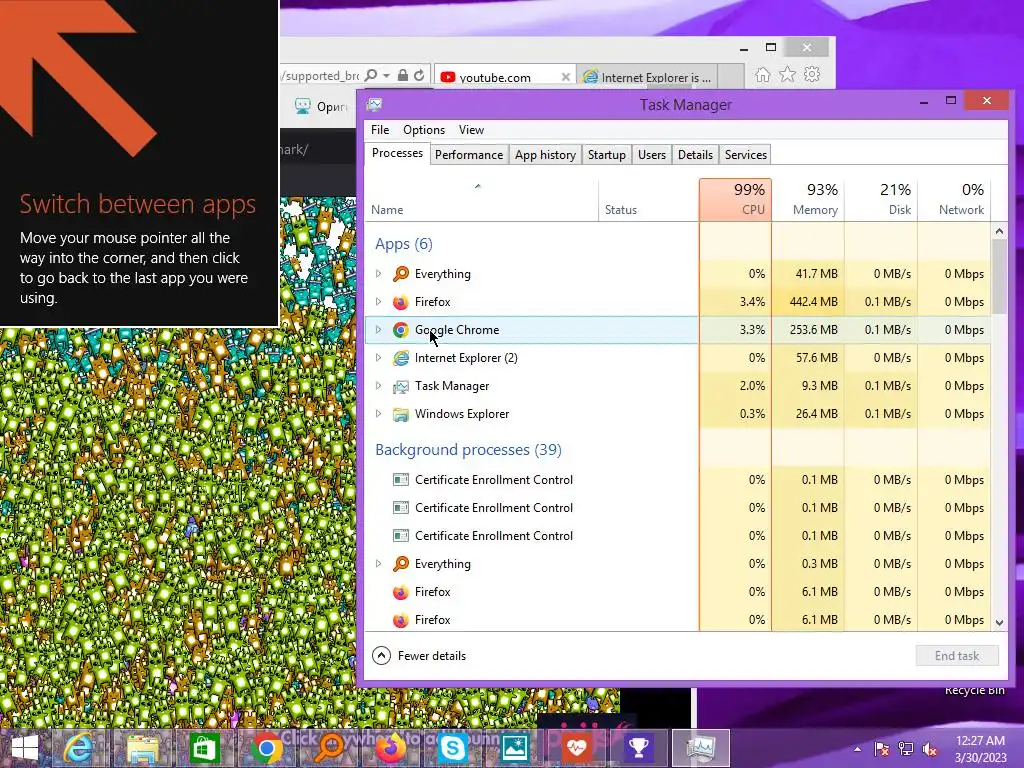Open Internet Explorer tools gear icon
Image resolution: width=1024 pixels, height=768 pixels.
tap(812, 75)
